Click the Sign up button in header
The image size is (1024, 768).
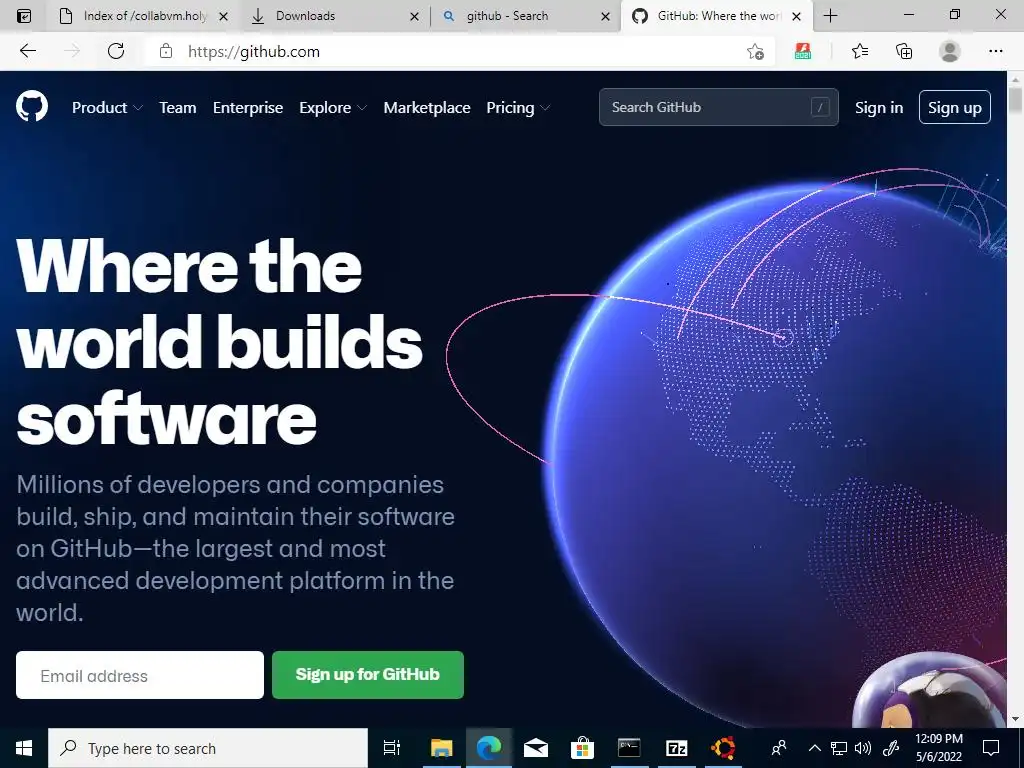955,107
